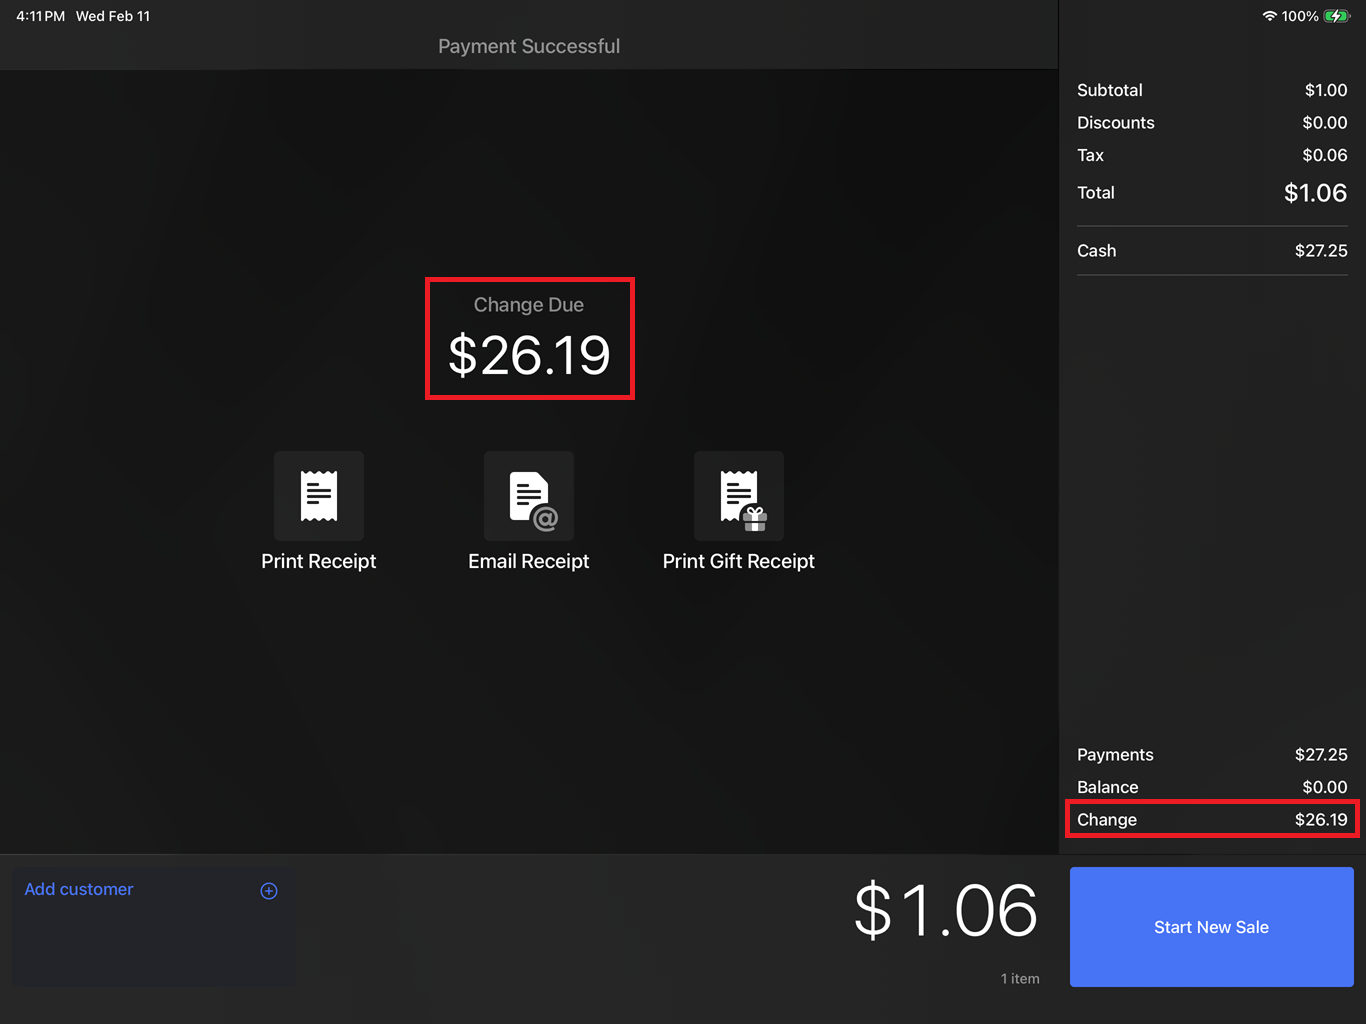The image size is (1366, 1024).
Task: Click the 4:11 PM clock in status bar
Action: coord(40,16)
